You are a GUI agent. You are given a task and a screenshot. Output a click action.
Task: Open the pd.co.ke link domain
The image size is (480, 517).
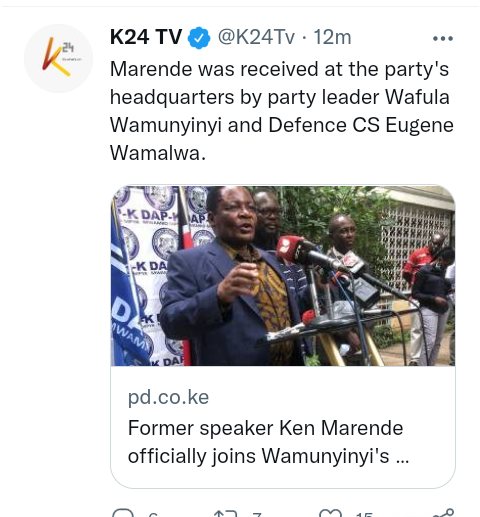pos(168,397)
